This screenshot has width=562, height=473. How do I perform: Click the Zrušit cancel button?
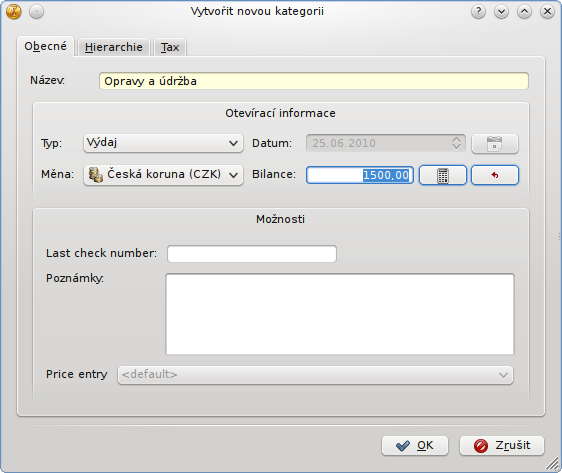pos(502,446)
